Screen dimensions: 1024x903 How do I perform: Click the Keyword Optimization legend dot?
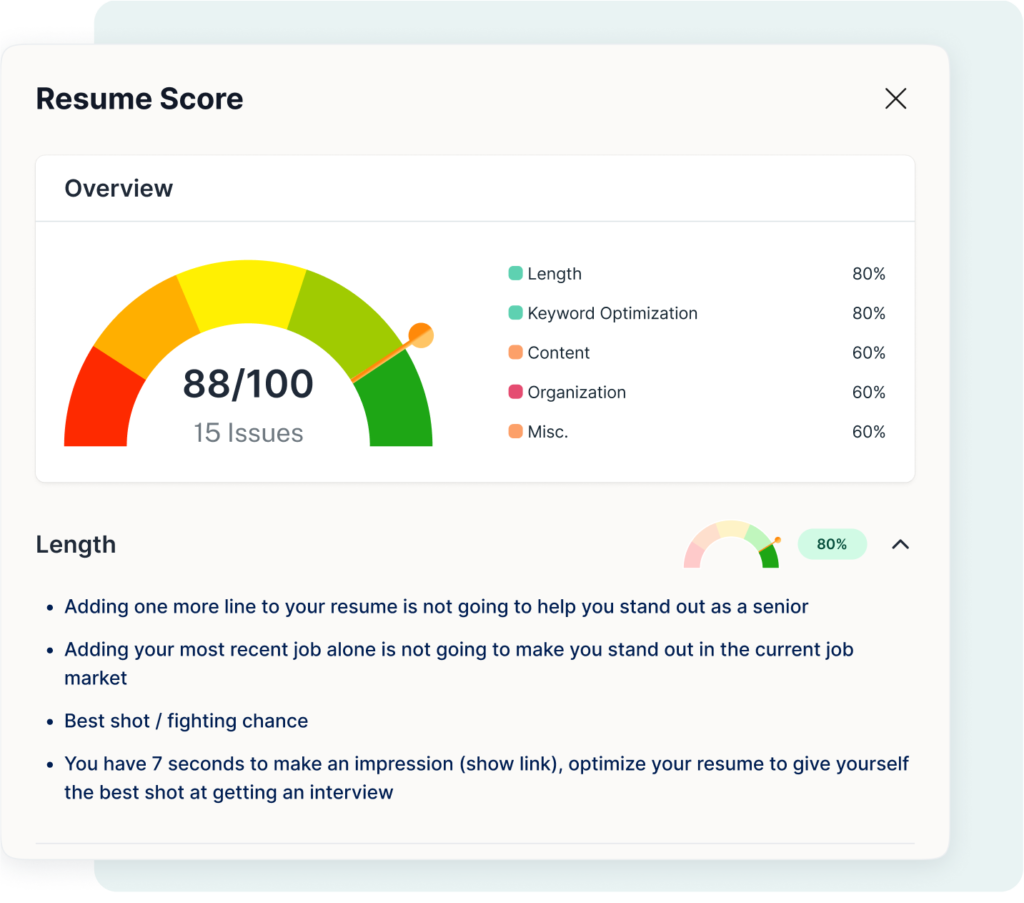pyautogui.click(x=515, y=313)
